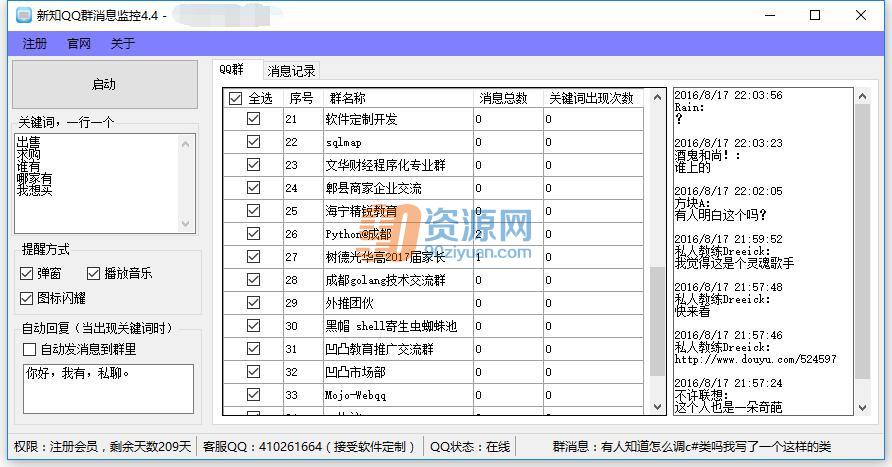This screenshot has height=467, width=892.
Task: Click the auto-reply message text box
Action: 108,389
